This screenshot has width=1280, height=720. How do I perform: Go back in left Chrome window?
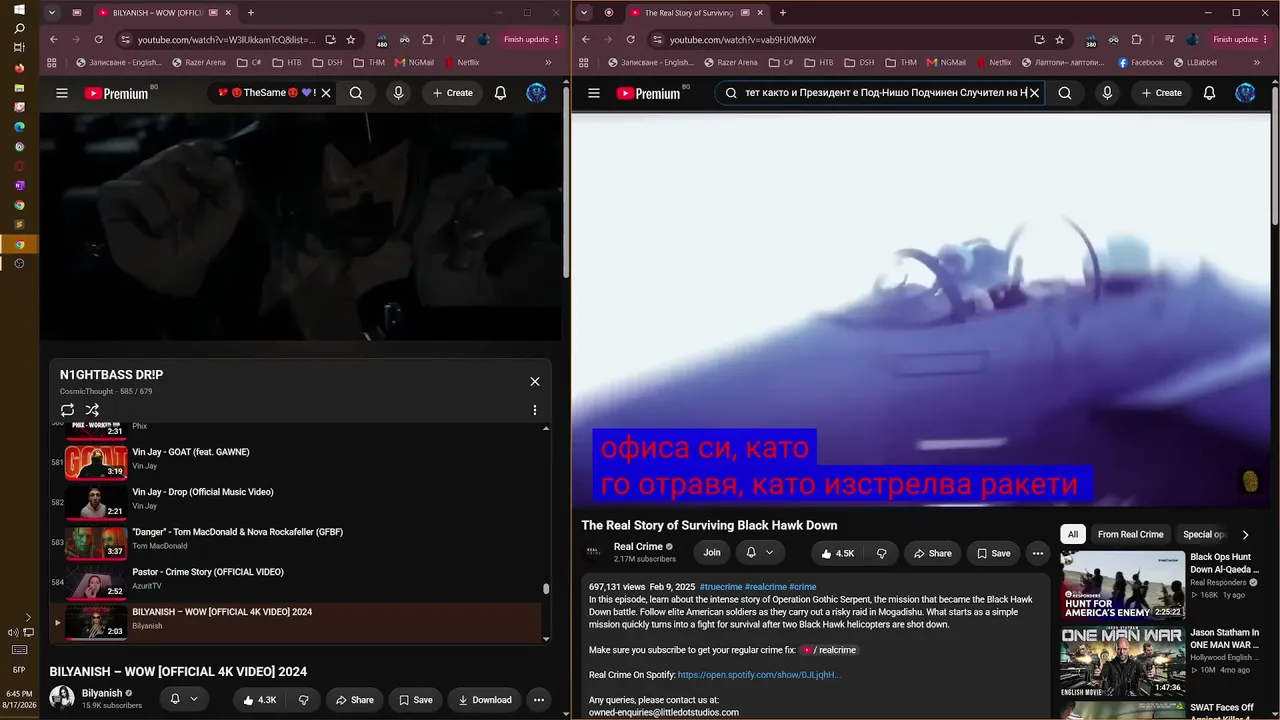tap(54, 40)
